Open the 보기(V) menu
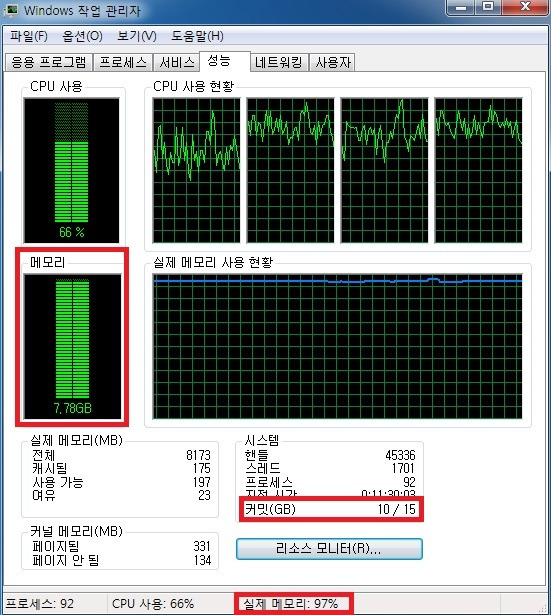This screenshot has height=615, width=551. 137,36
